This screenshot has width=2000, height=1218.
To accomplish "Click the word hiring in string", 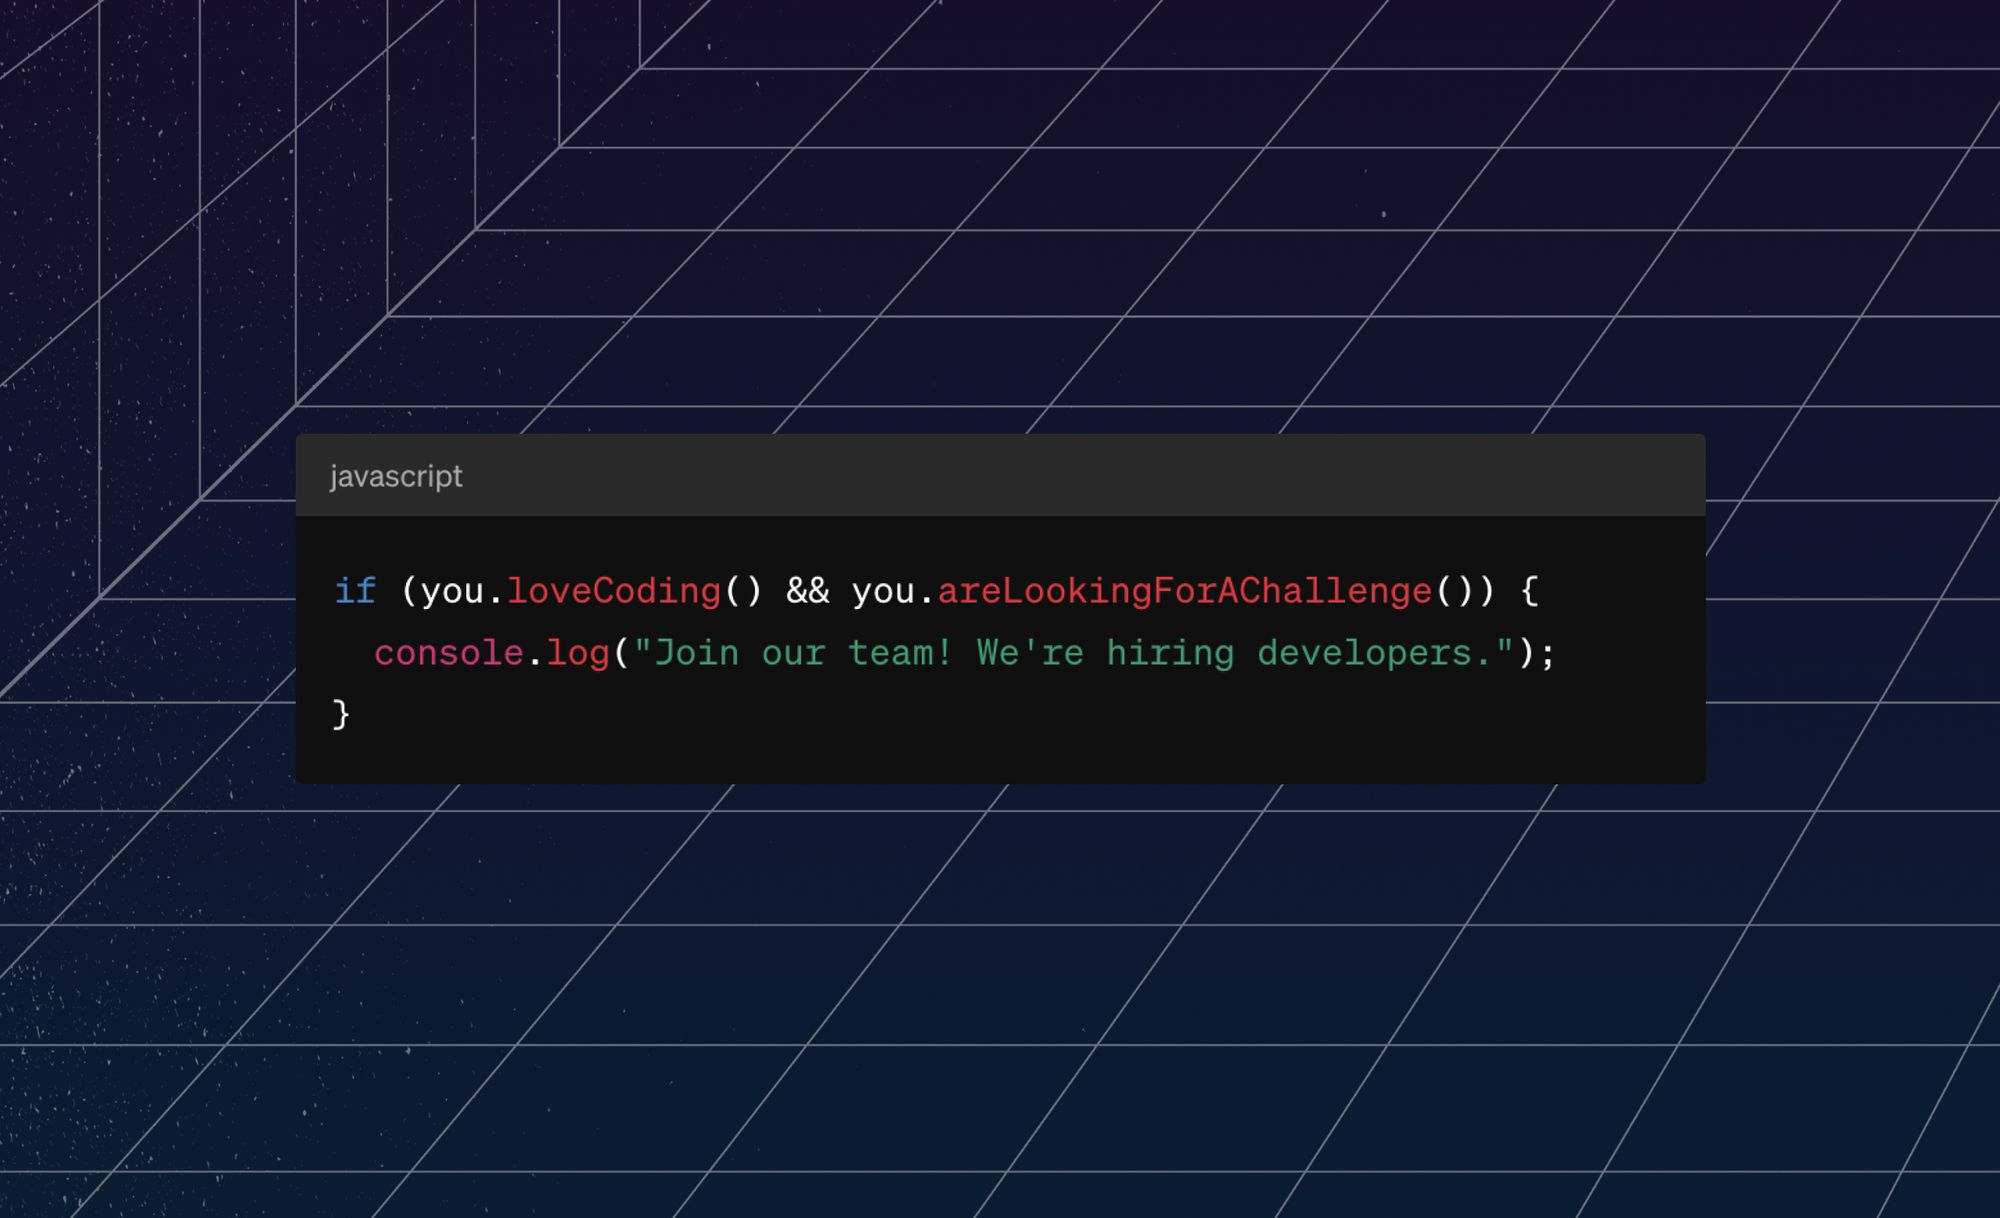I will click(1170, 654).
